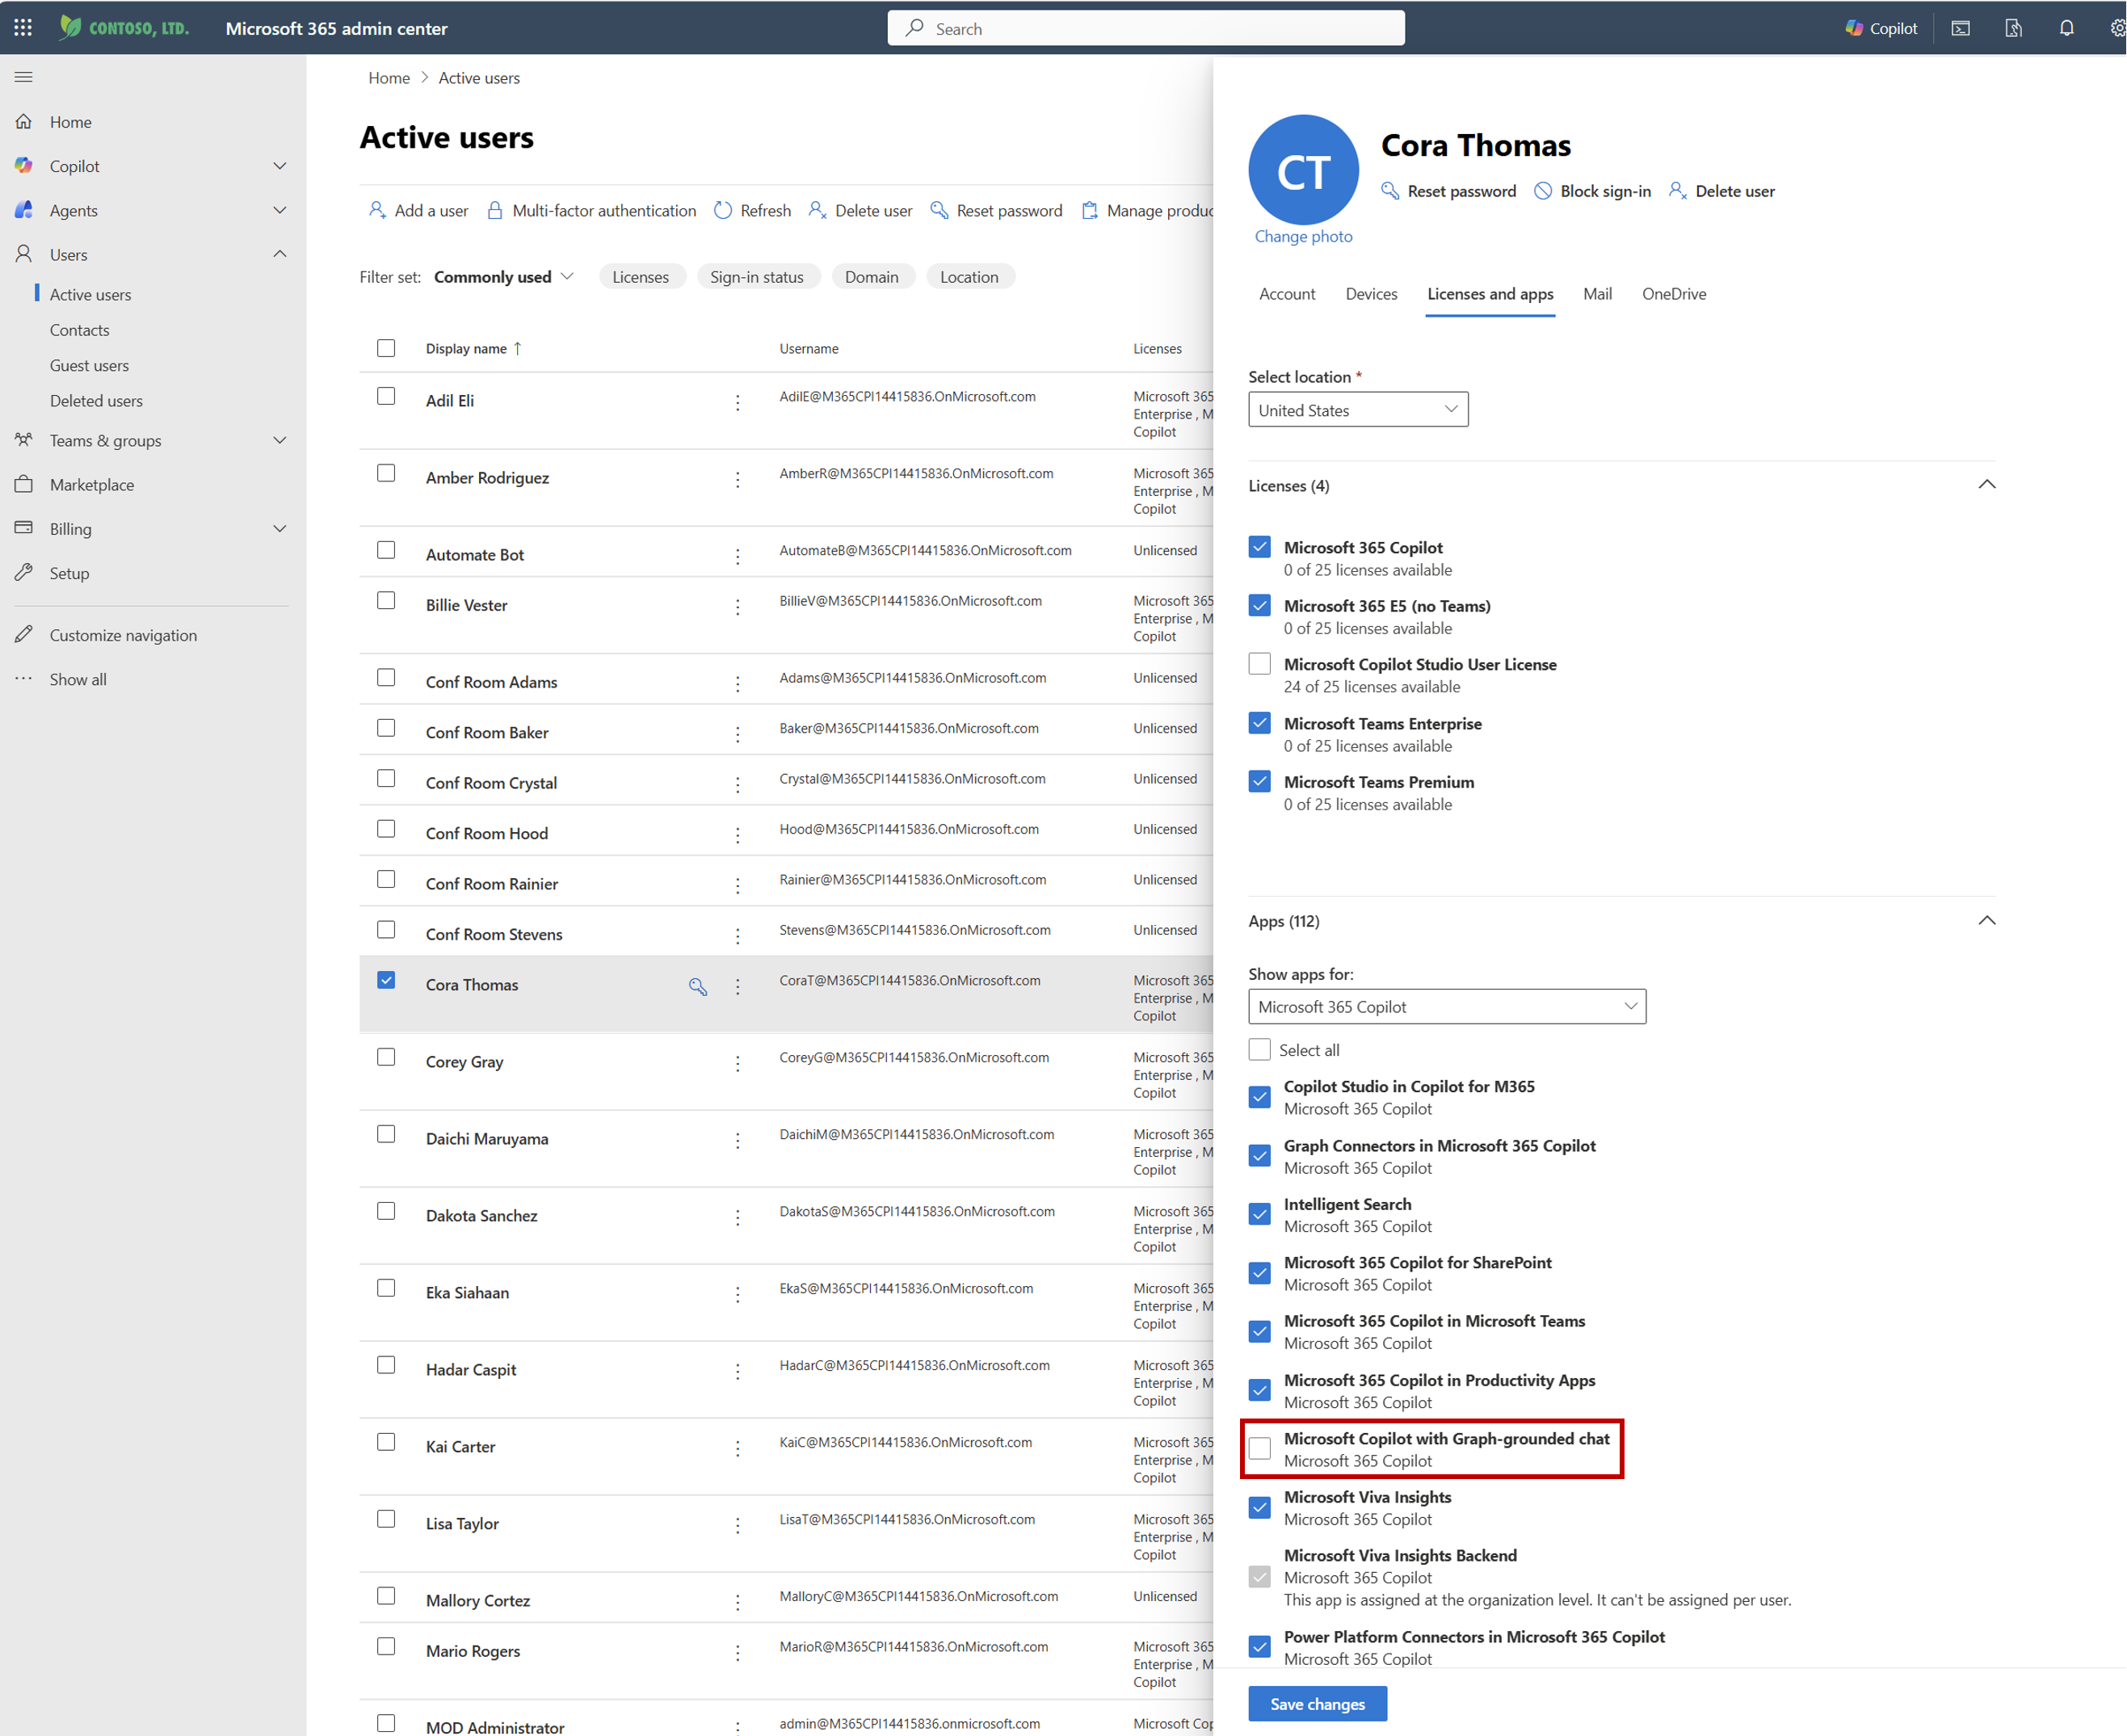2127x1736 pixels.
Task: Switch to the Devices tab
Action: click(1371, 294)
